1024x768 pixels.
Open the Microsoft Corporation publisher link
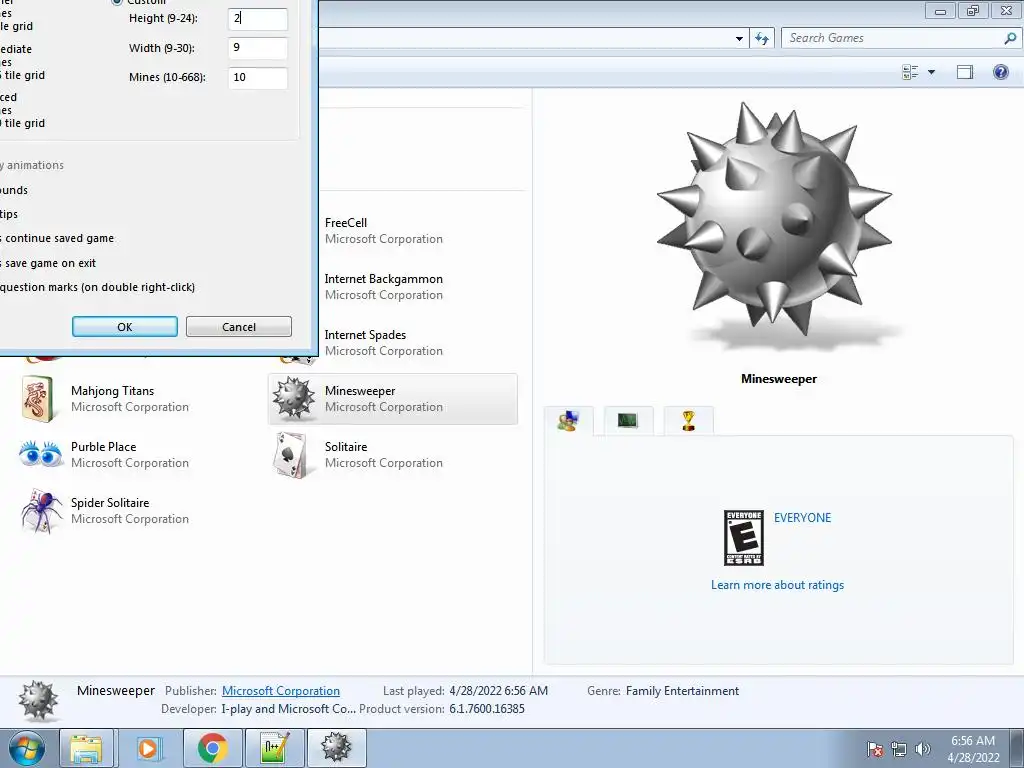[281, 691]
